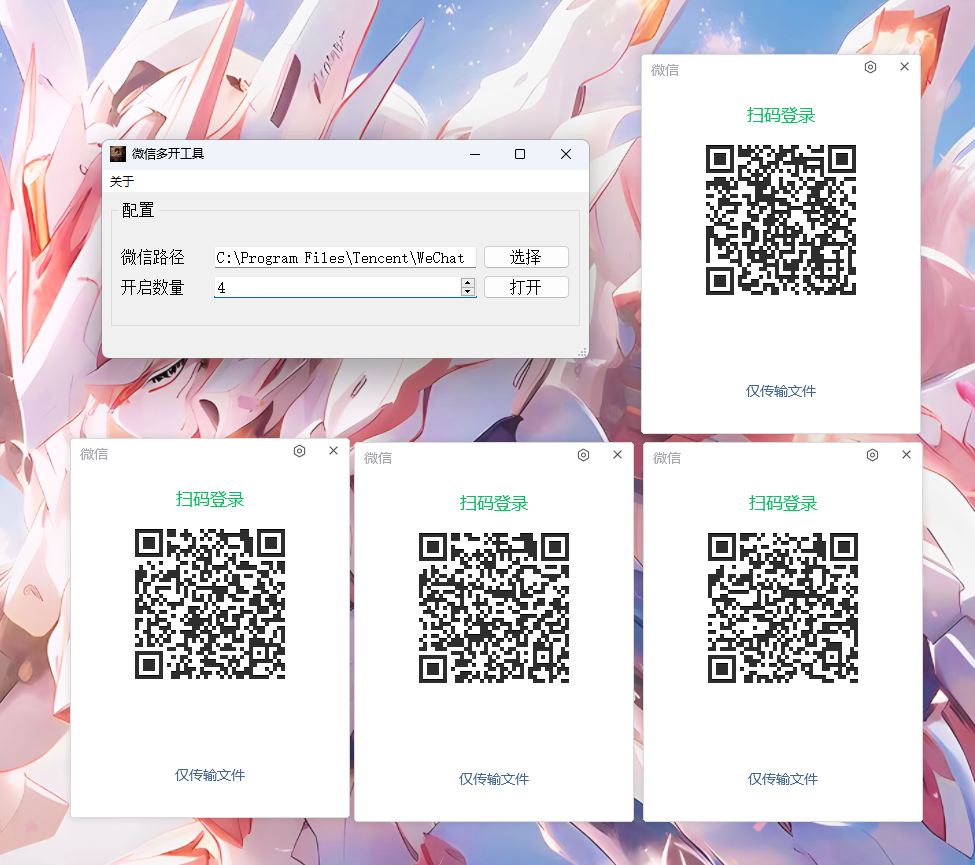
Task: Increase 开启数量 with the up arrow
Action: pos(467,283)
